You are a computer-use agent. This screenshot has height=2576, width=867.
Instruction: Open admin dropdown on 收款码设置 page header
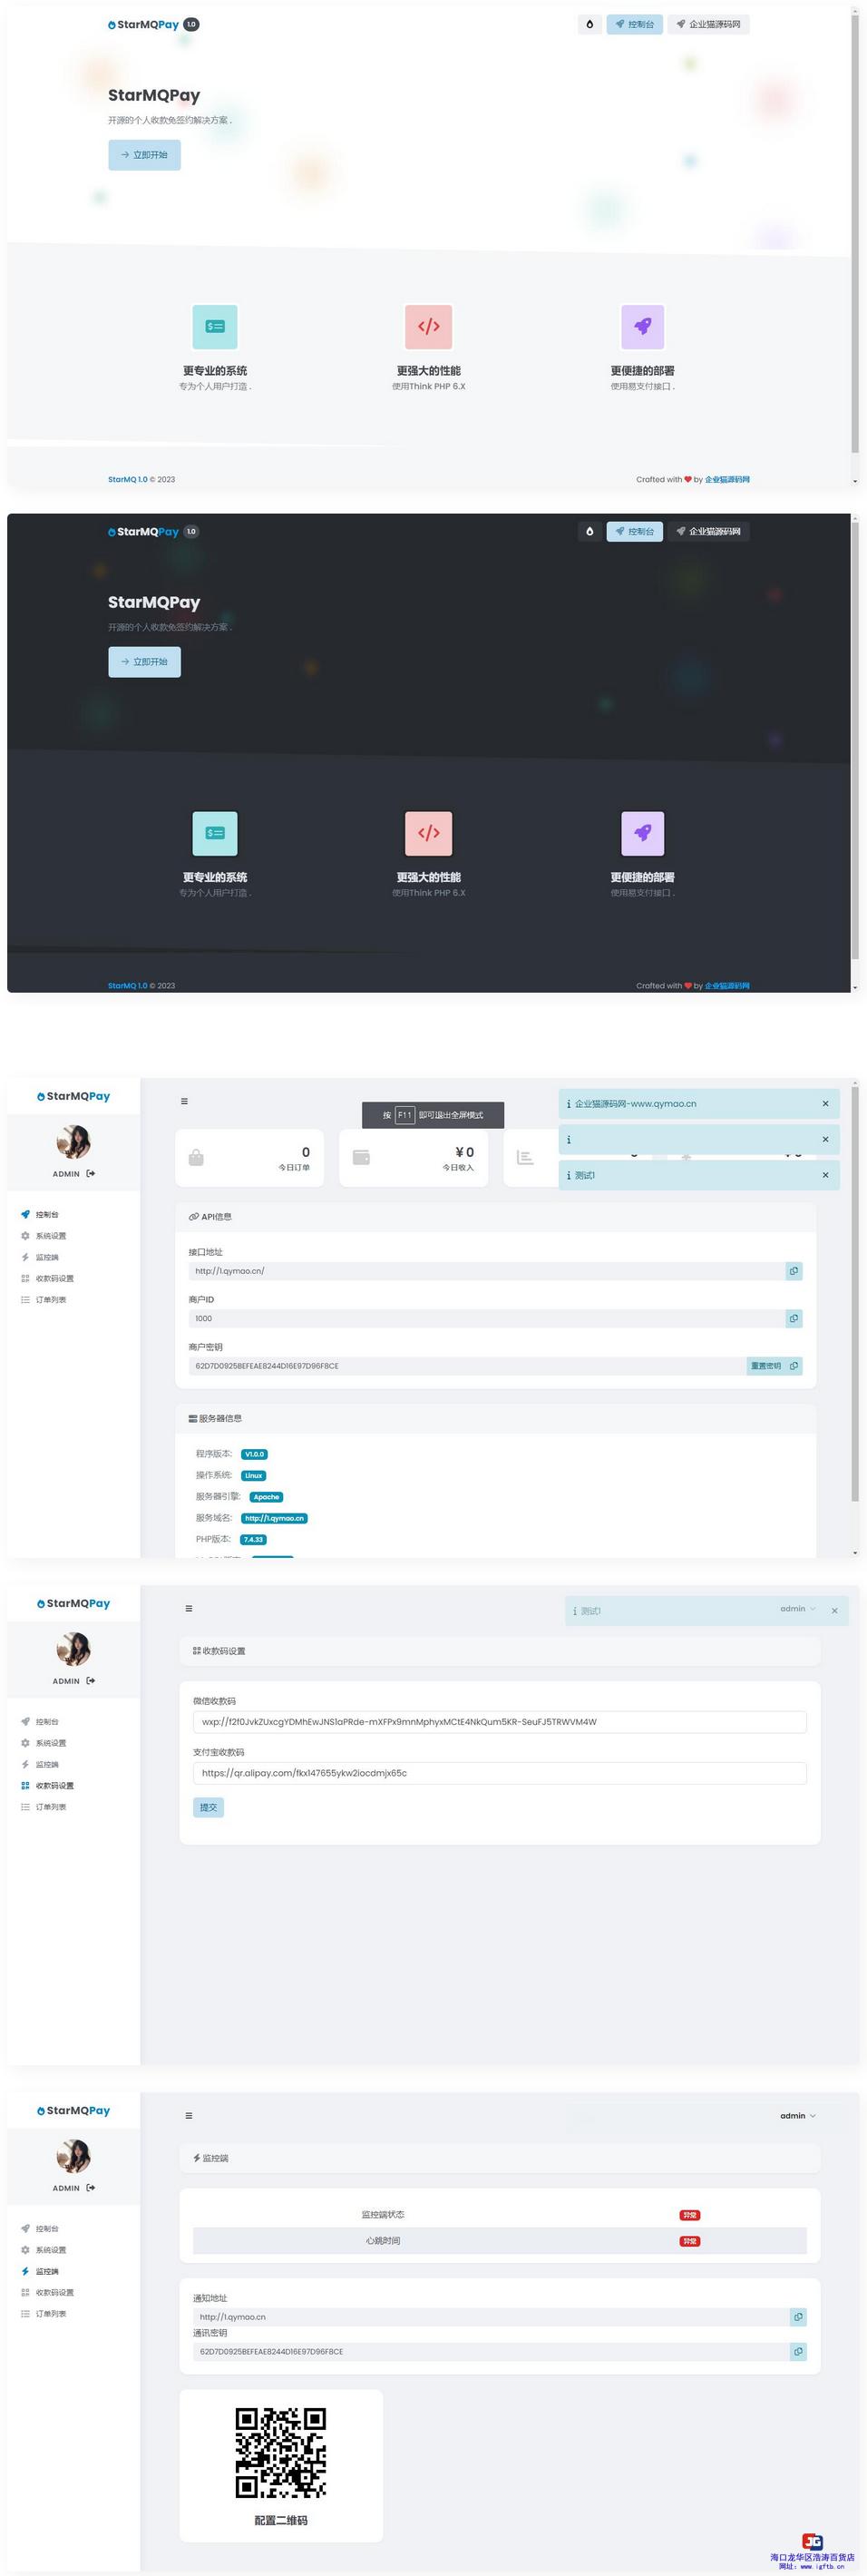pyautogui.click(x=798, y=1608)
